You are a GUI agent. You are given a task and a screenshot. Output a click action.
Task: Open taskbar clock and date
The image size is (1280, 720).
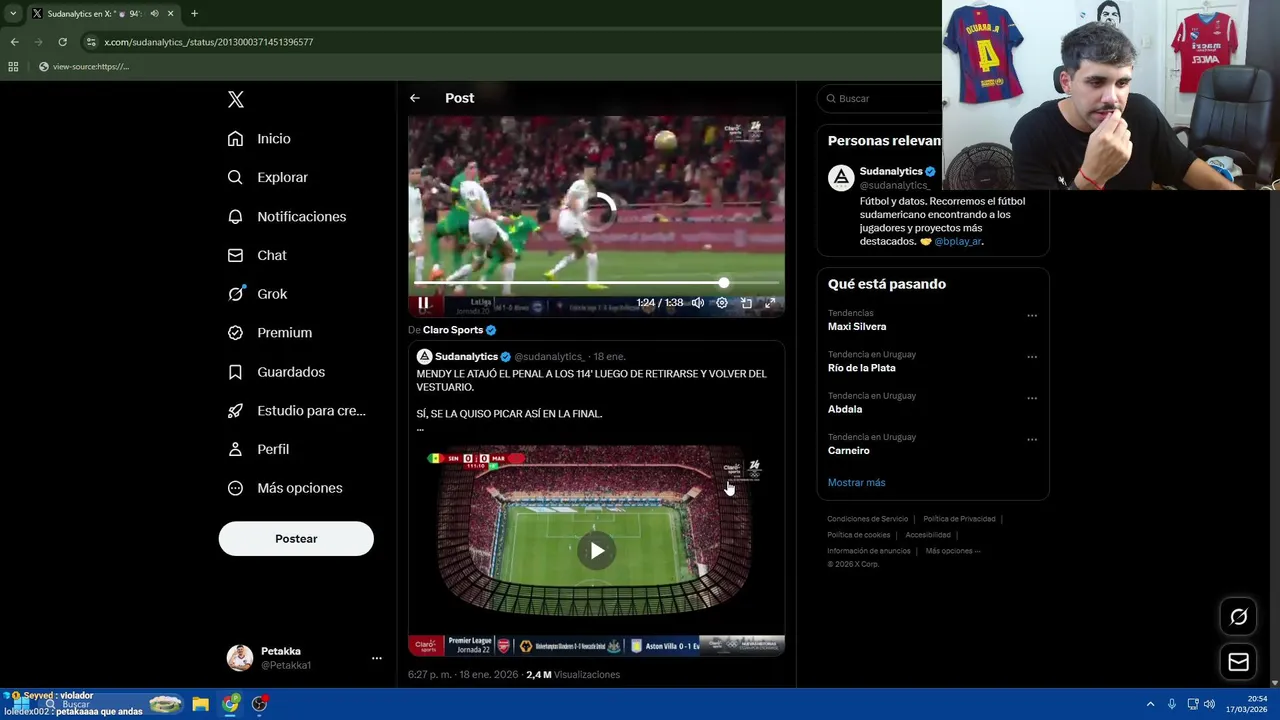[x=1247, y=704]
